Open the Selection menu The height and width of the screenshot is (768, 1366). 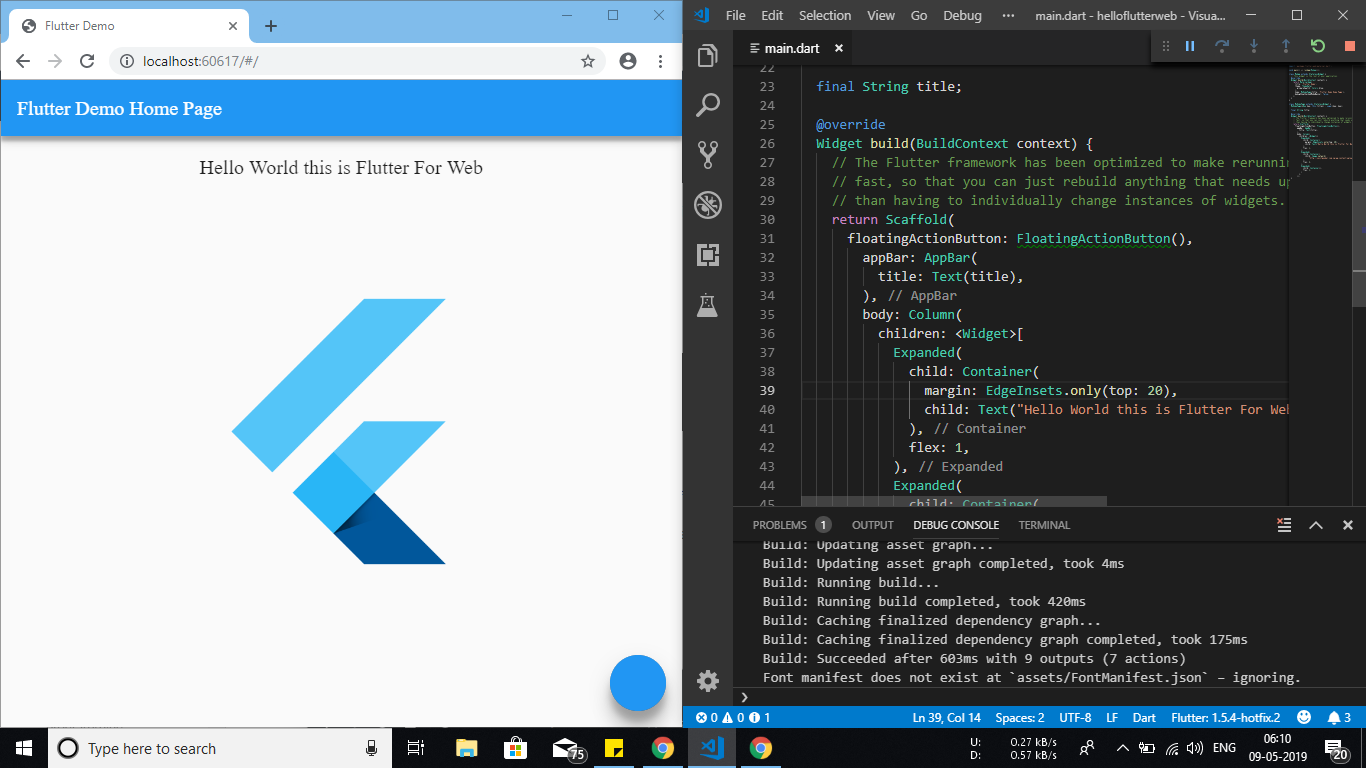click(x=825, y=15)
